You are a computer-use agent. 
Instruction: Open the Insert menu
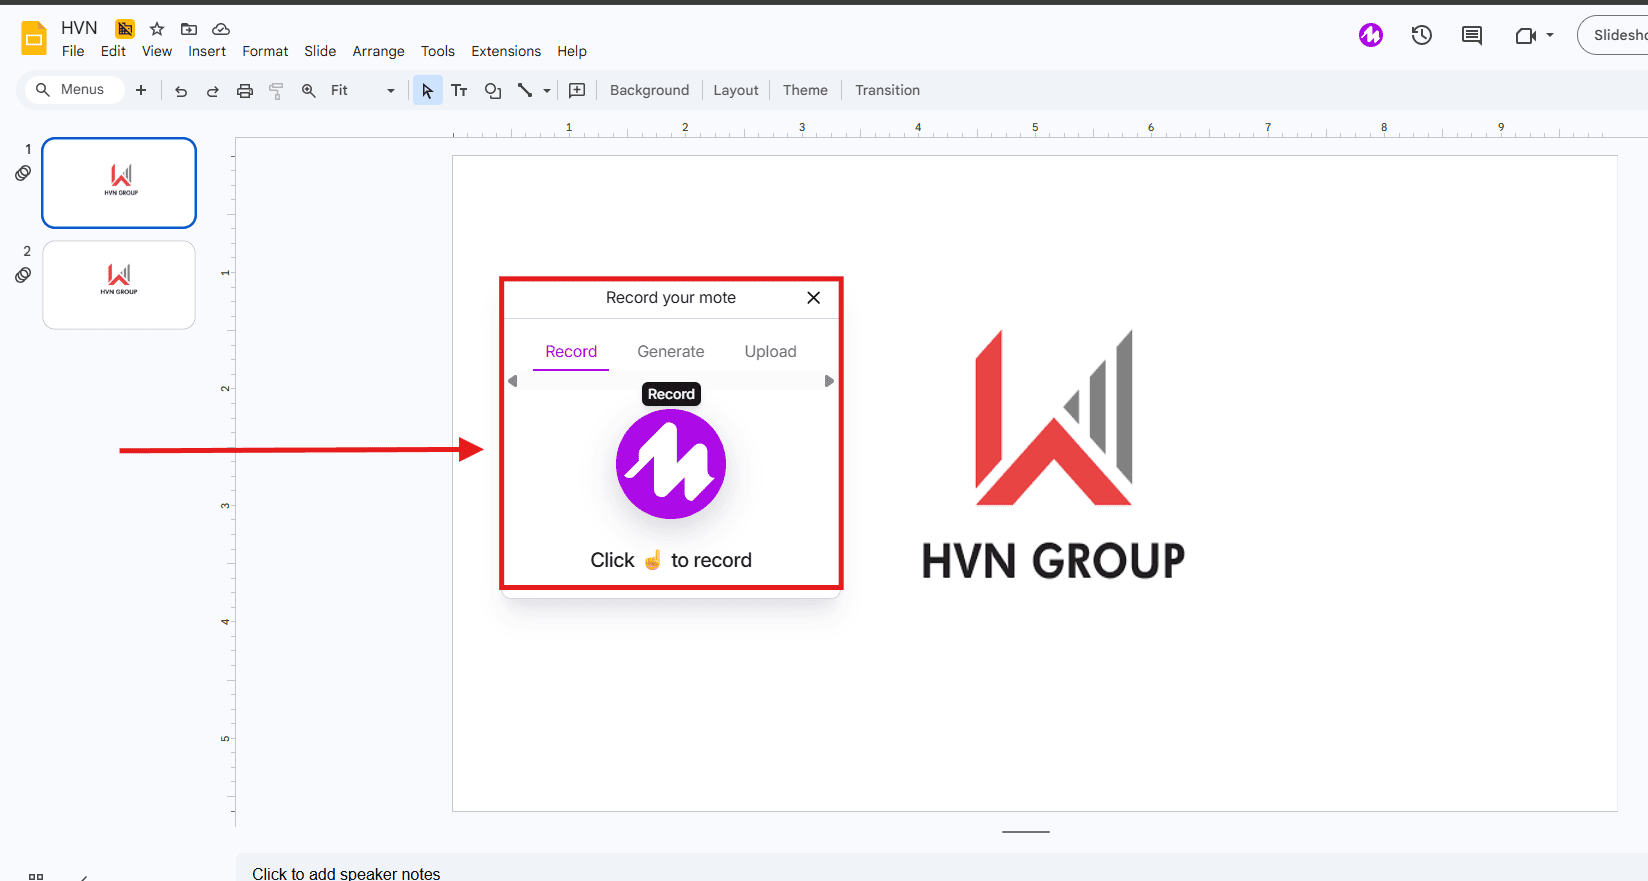[207, 51]
